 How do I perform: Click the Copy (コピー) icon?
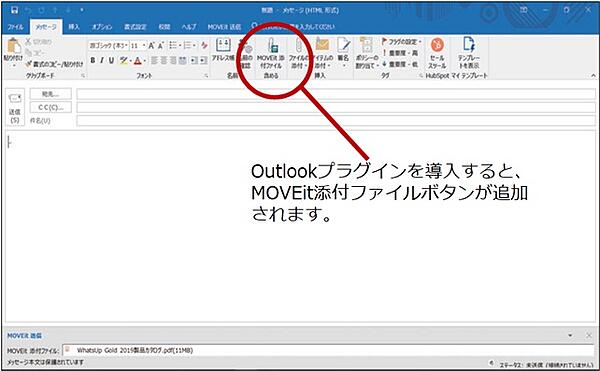coord(28,52)
